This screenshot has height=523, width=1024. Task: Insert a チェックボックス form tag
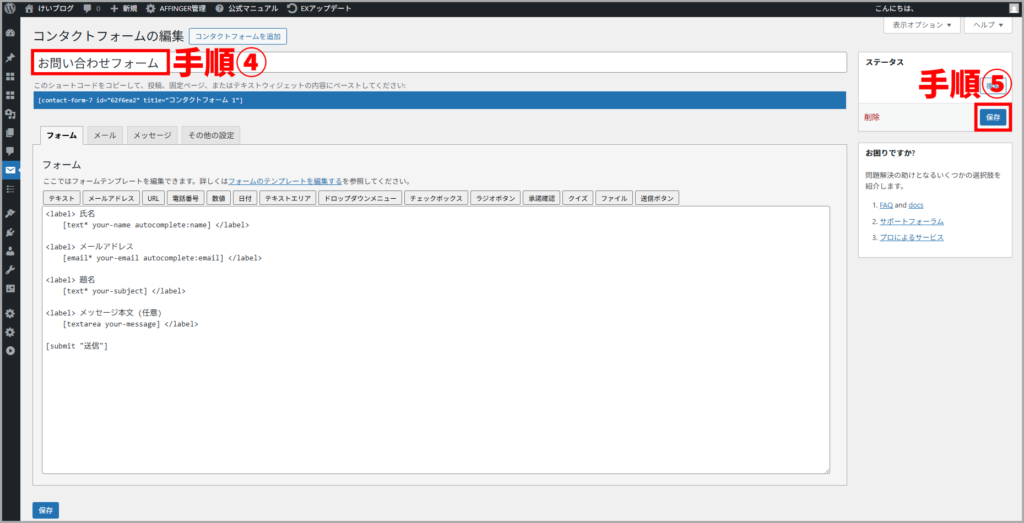pos(436,199)
